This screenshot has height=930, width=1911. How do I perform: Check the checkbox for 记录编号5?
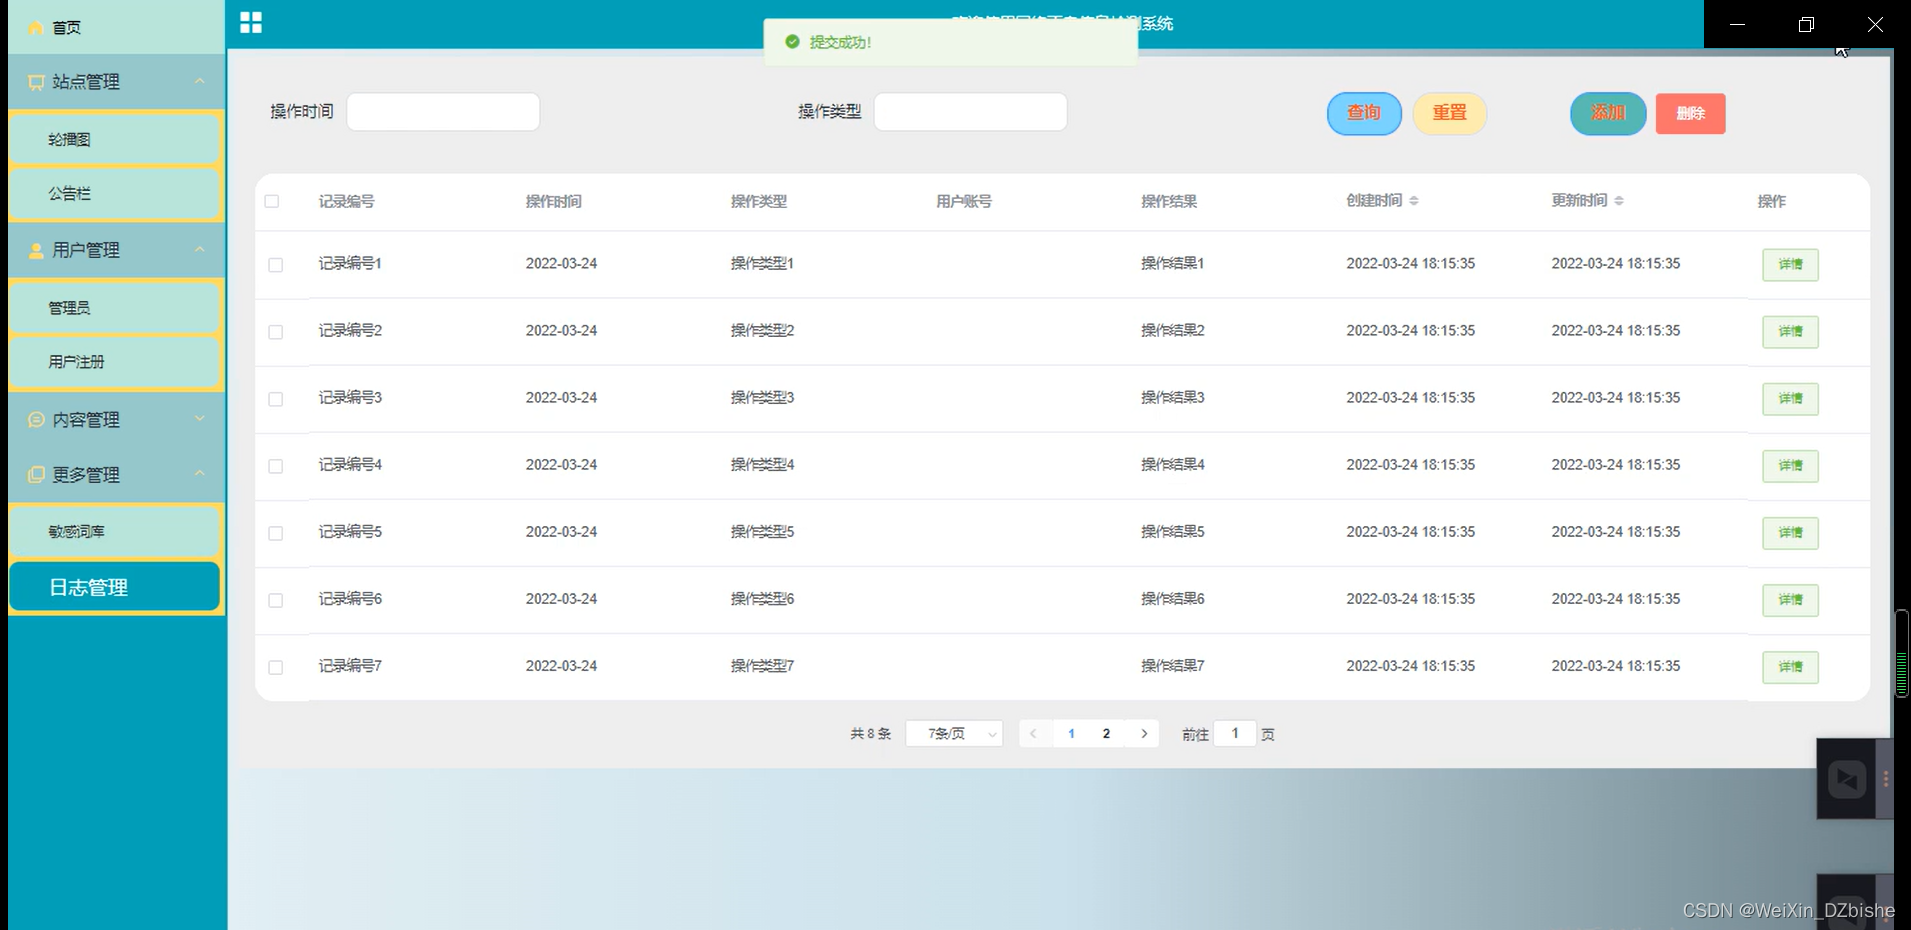[x=276, y=533]
